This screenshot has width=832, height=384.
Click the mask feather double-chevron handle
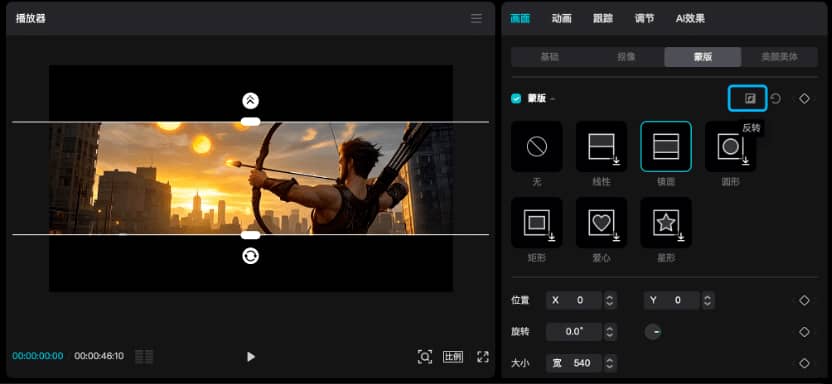(250, 100)
